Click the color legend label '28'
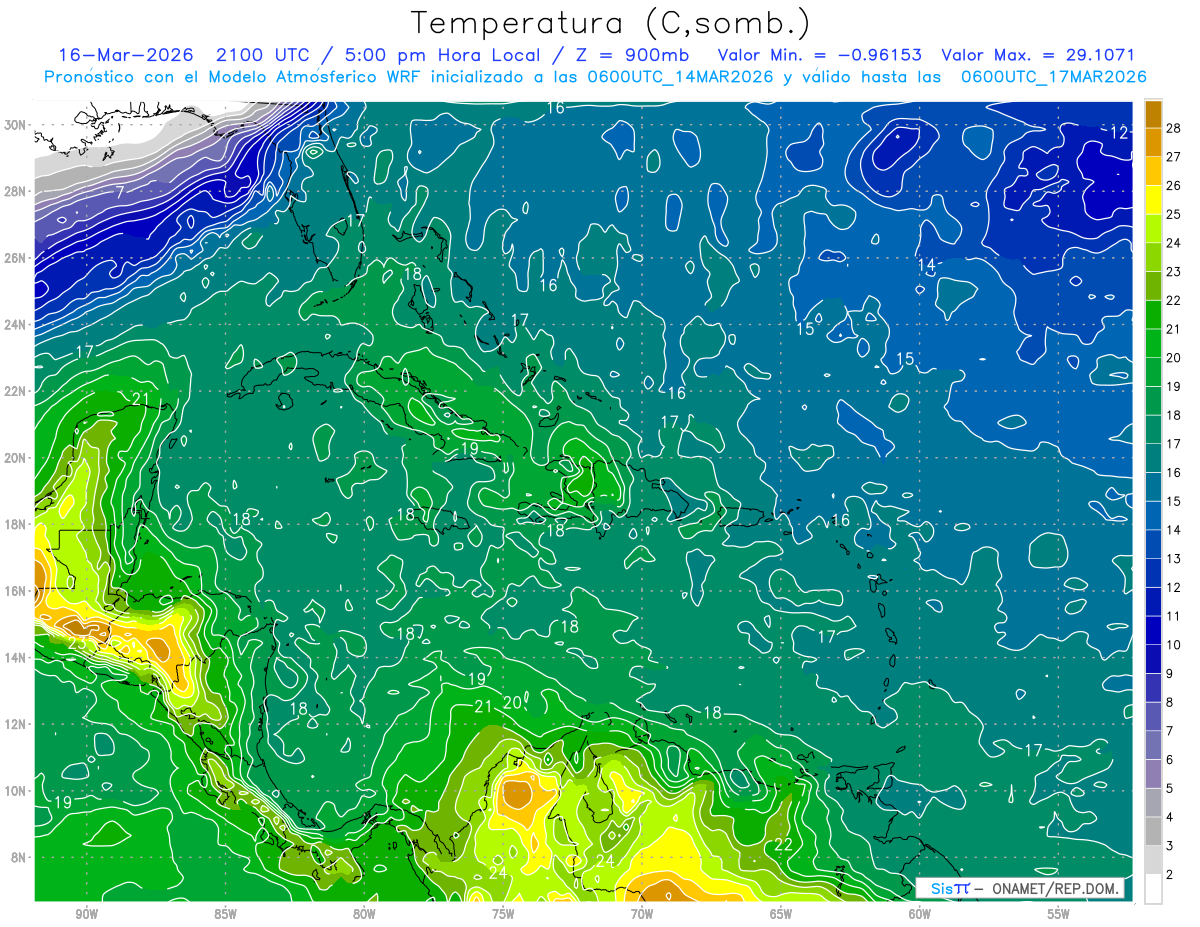The width and height of the screenshot is (1200, 927). click(x=1174, y=128)
